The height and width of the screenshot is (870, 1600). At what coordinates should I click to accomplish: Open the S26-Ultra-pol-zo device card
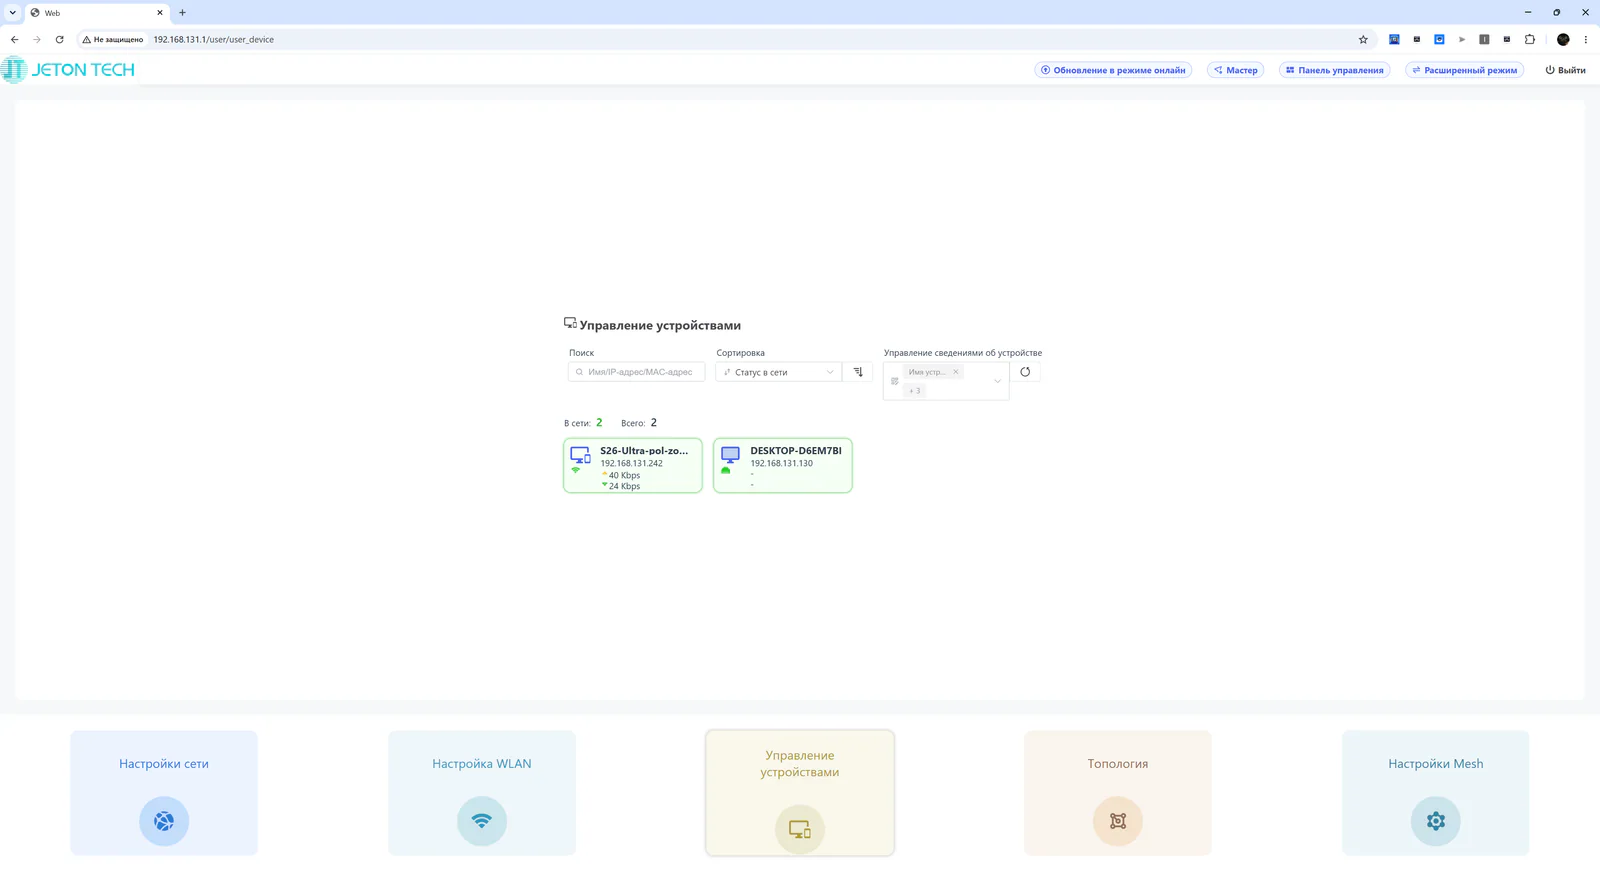(x=633, y=465)
